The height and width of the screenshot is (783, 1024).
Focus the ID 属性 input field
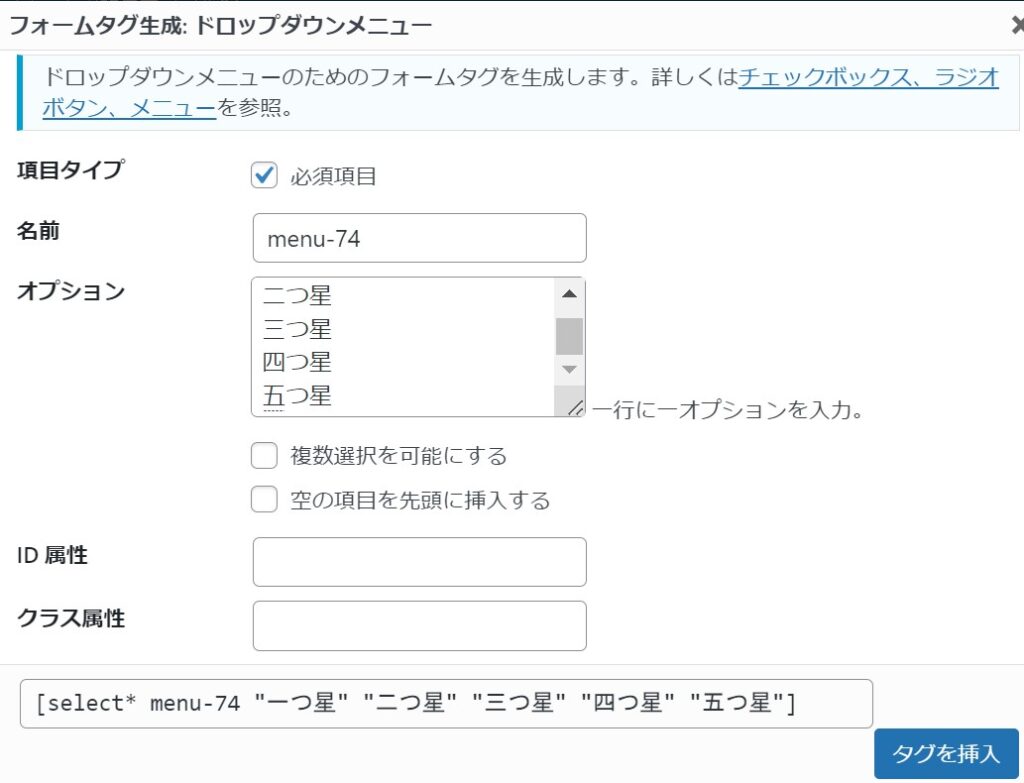[419, 562]
